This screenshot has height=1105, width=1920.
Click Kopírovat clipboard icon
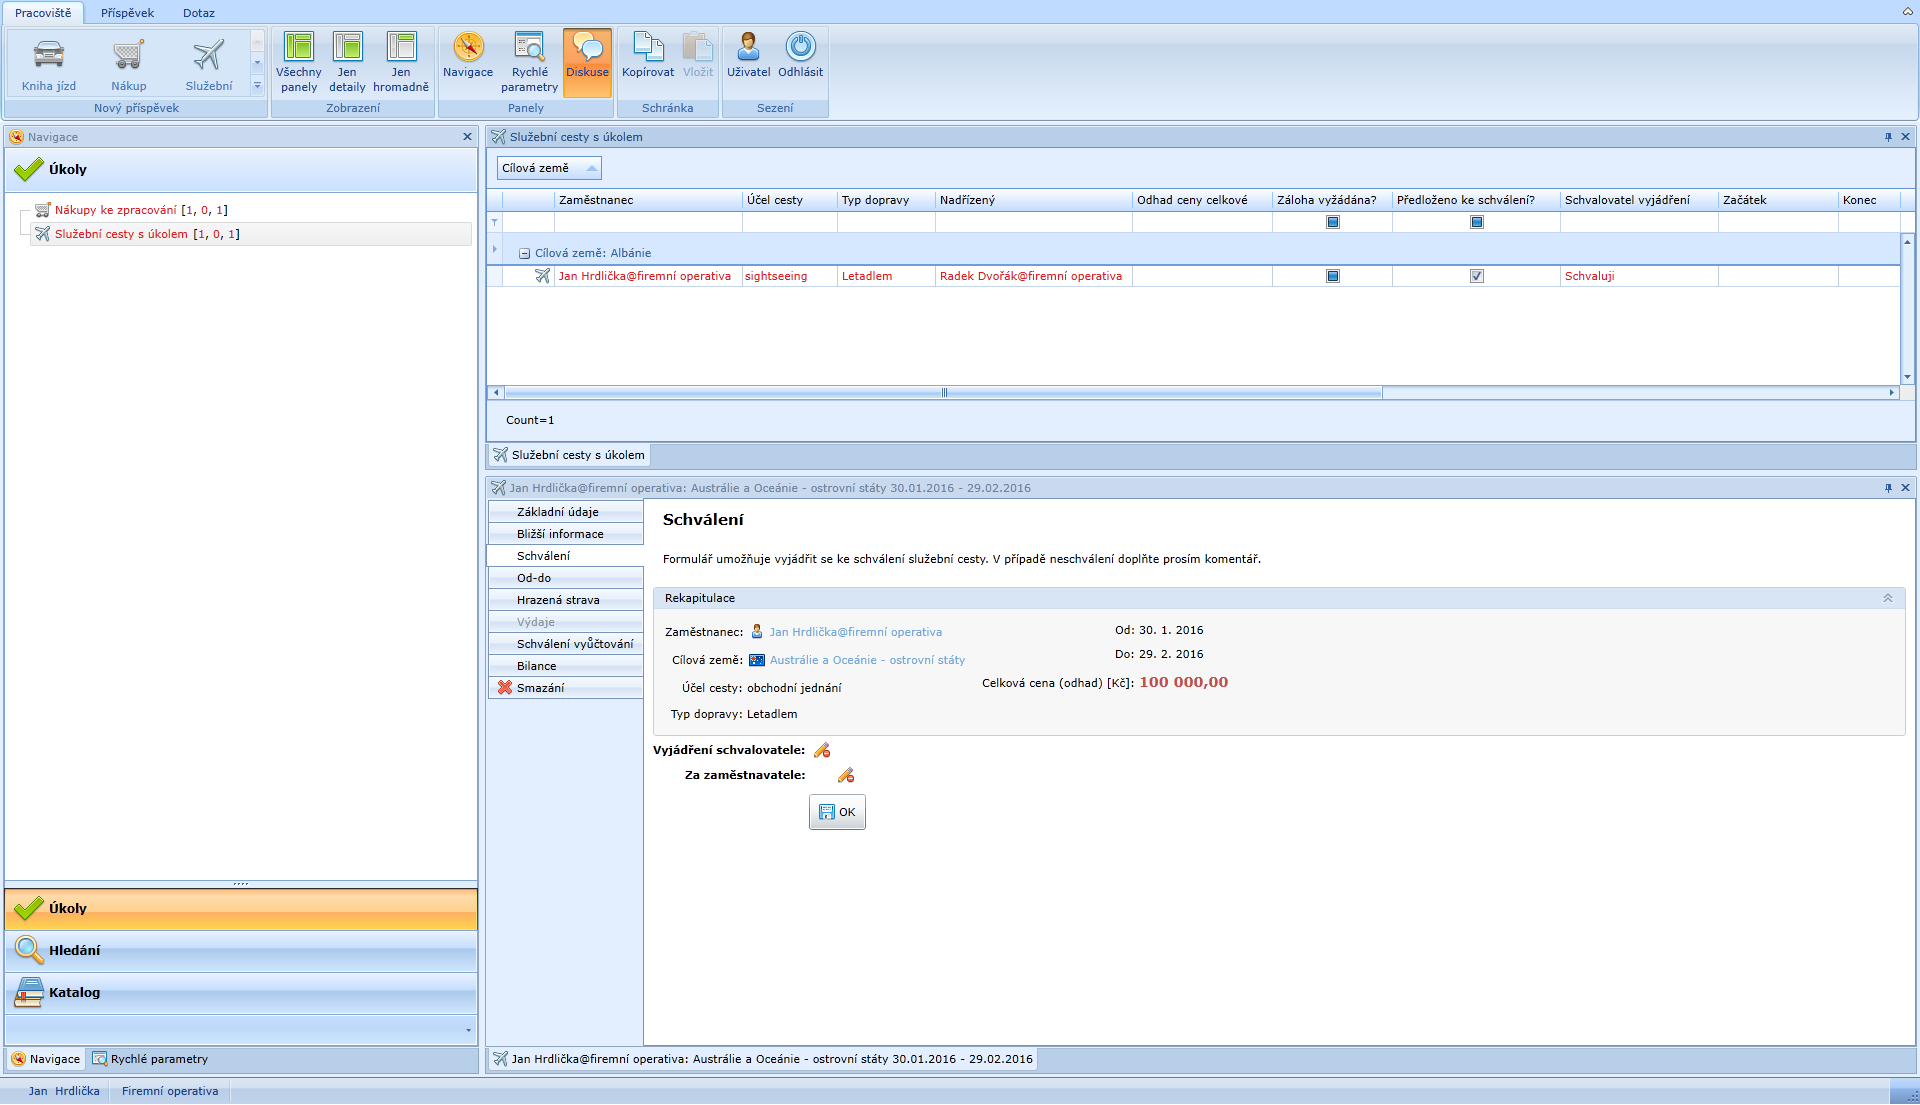tap(647, 47)
